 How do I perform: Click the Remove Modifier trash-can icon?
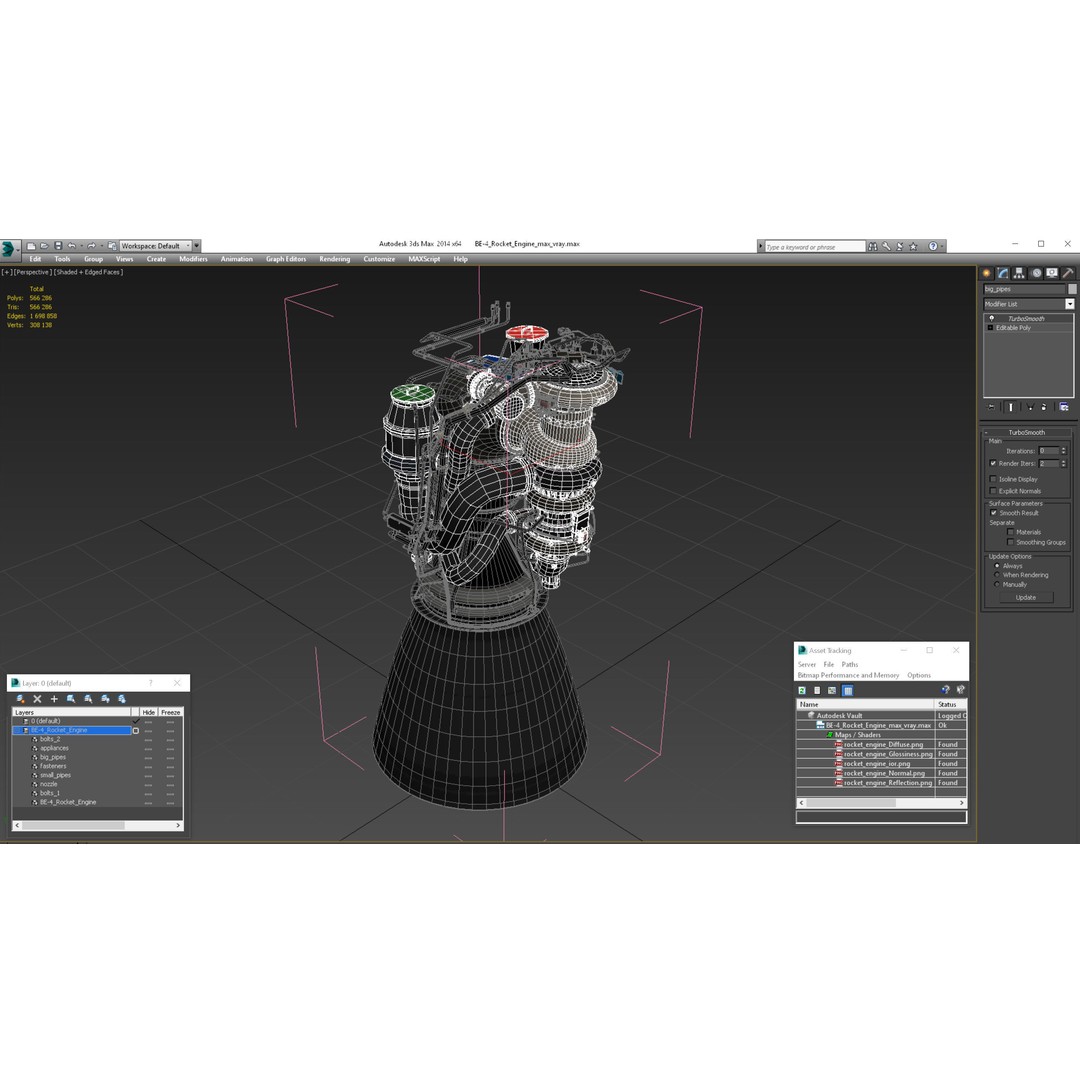tap(1046, 407)
